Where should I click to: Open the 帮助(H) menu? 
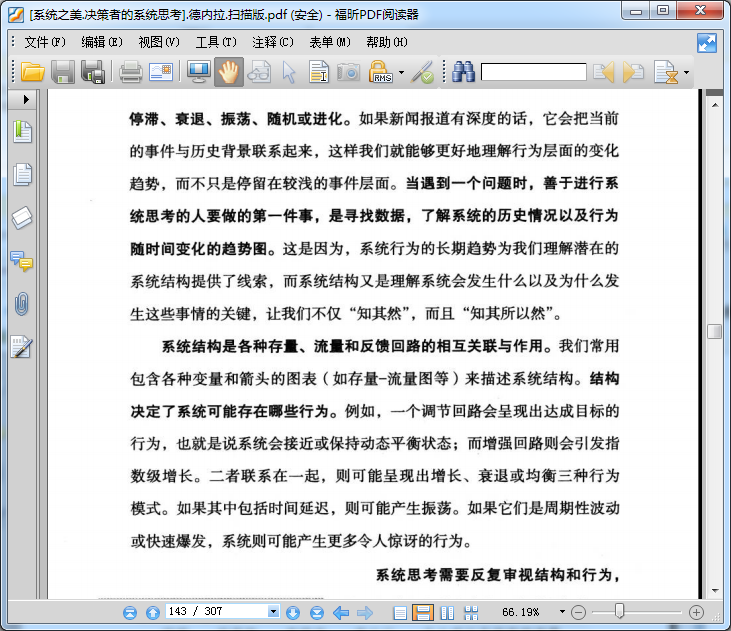click(x=386, y=42)
